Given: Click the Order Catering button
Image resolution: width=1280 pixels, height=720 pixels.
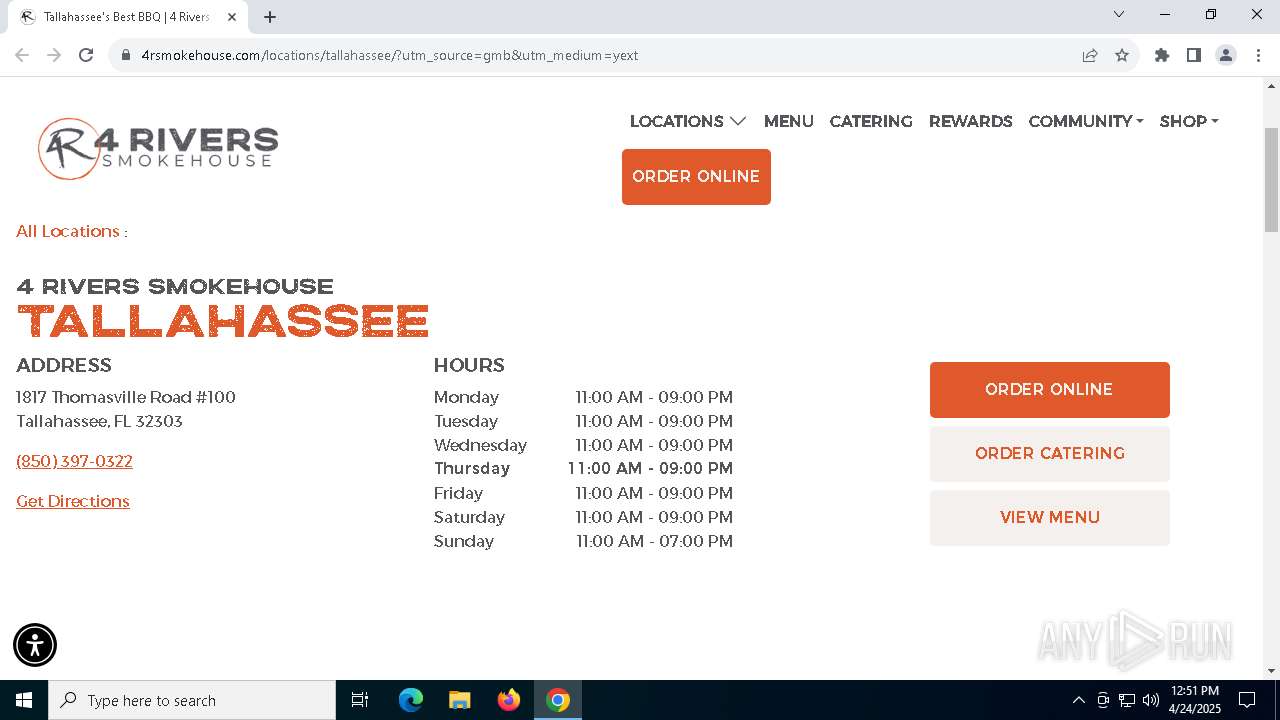Looking at the screenshot, I should 1050,454.
